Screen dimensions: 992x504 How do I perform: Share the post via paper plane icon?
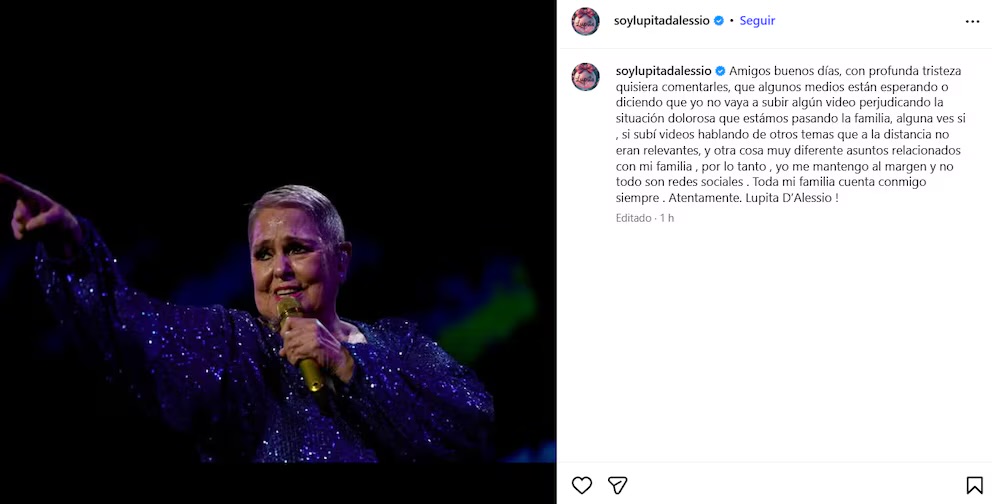coord(618,485)
